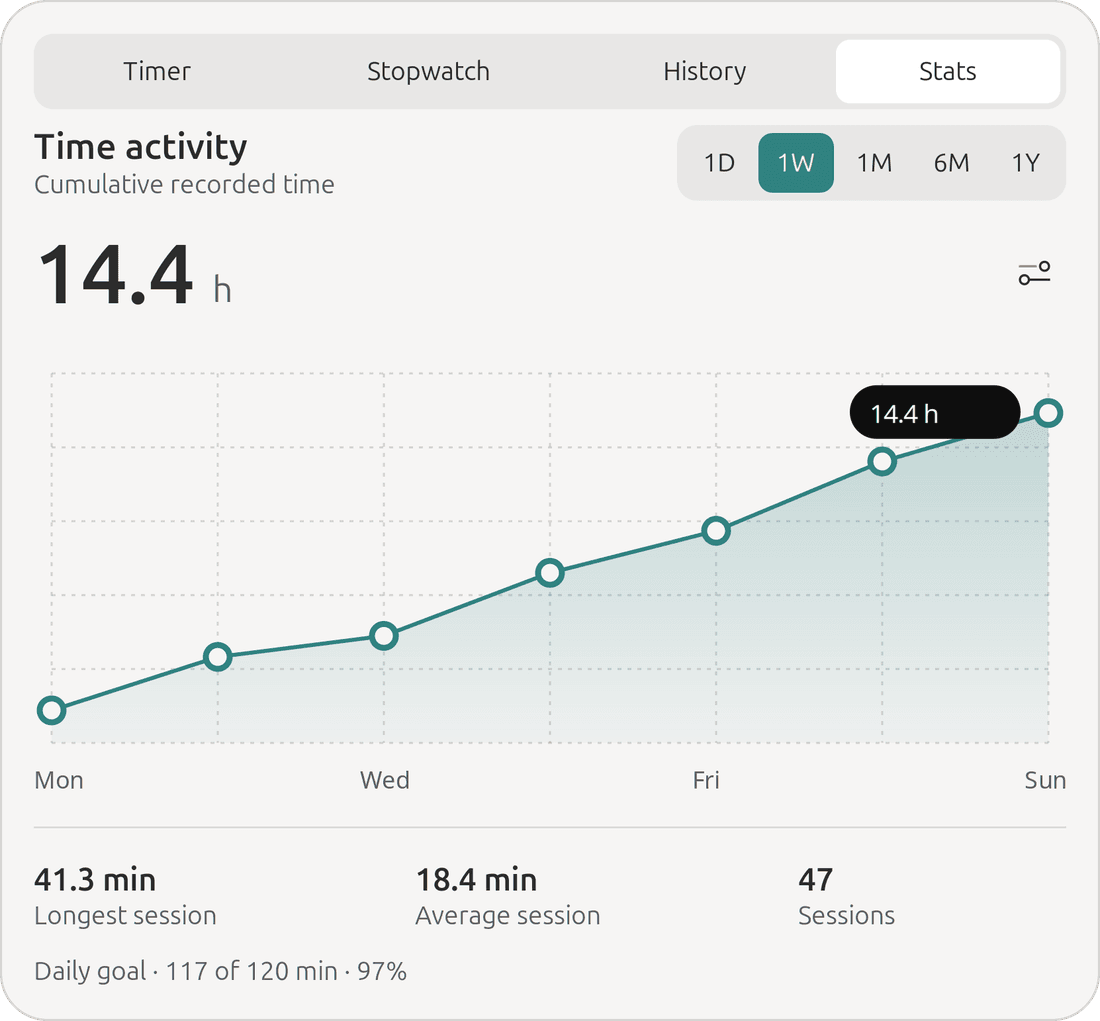This screenshot has height=1021, width=1100.
Task: Click the 'Sun' axis label
Action: pyautogui.click(x=1045, y=780)
